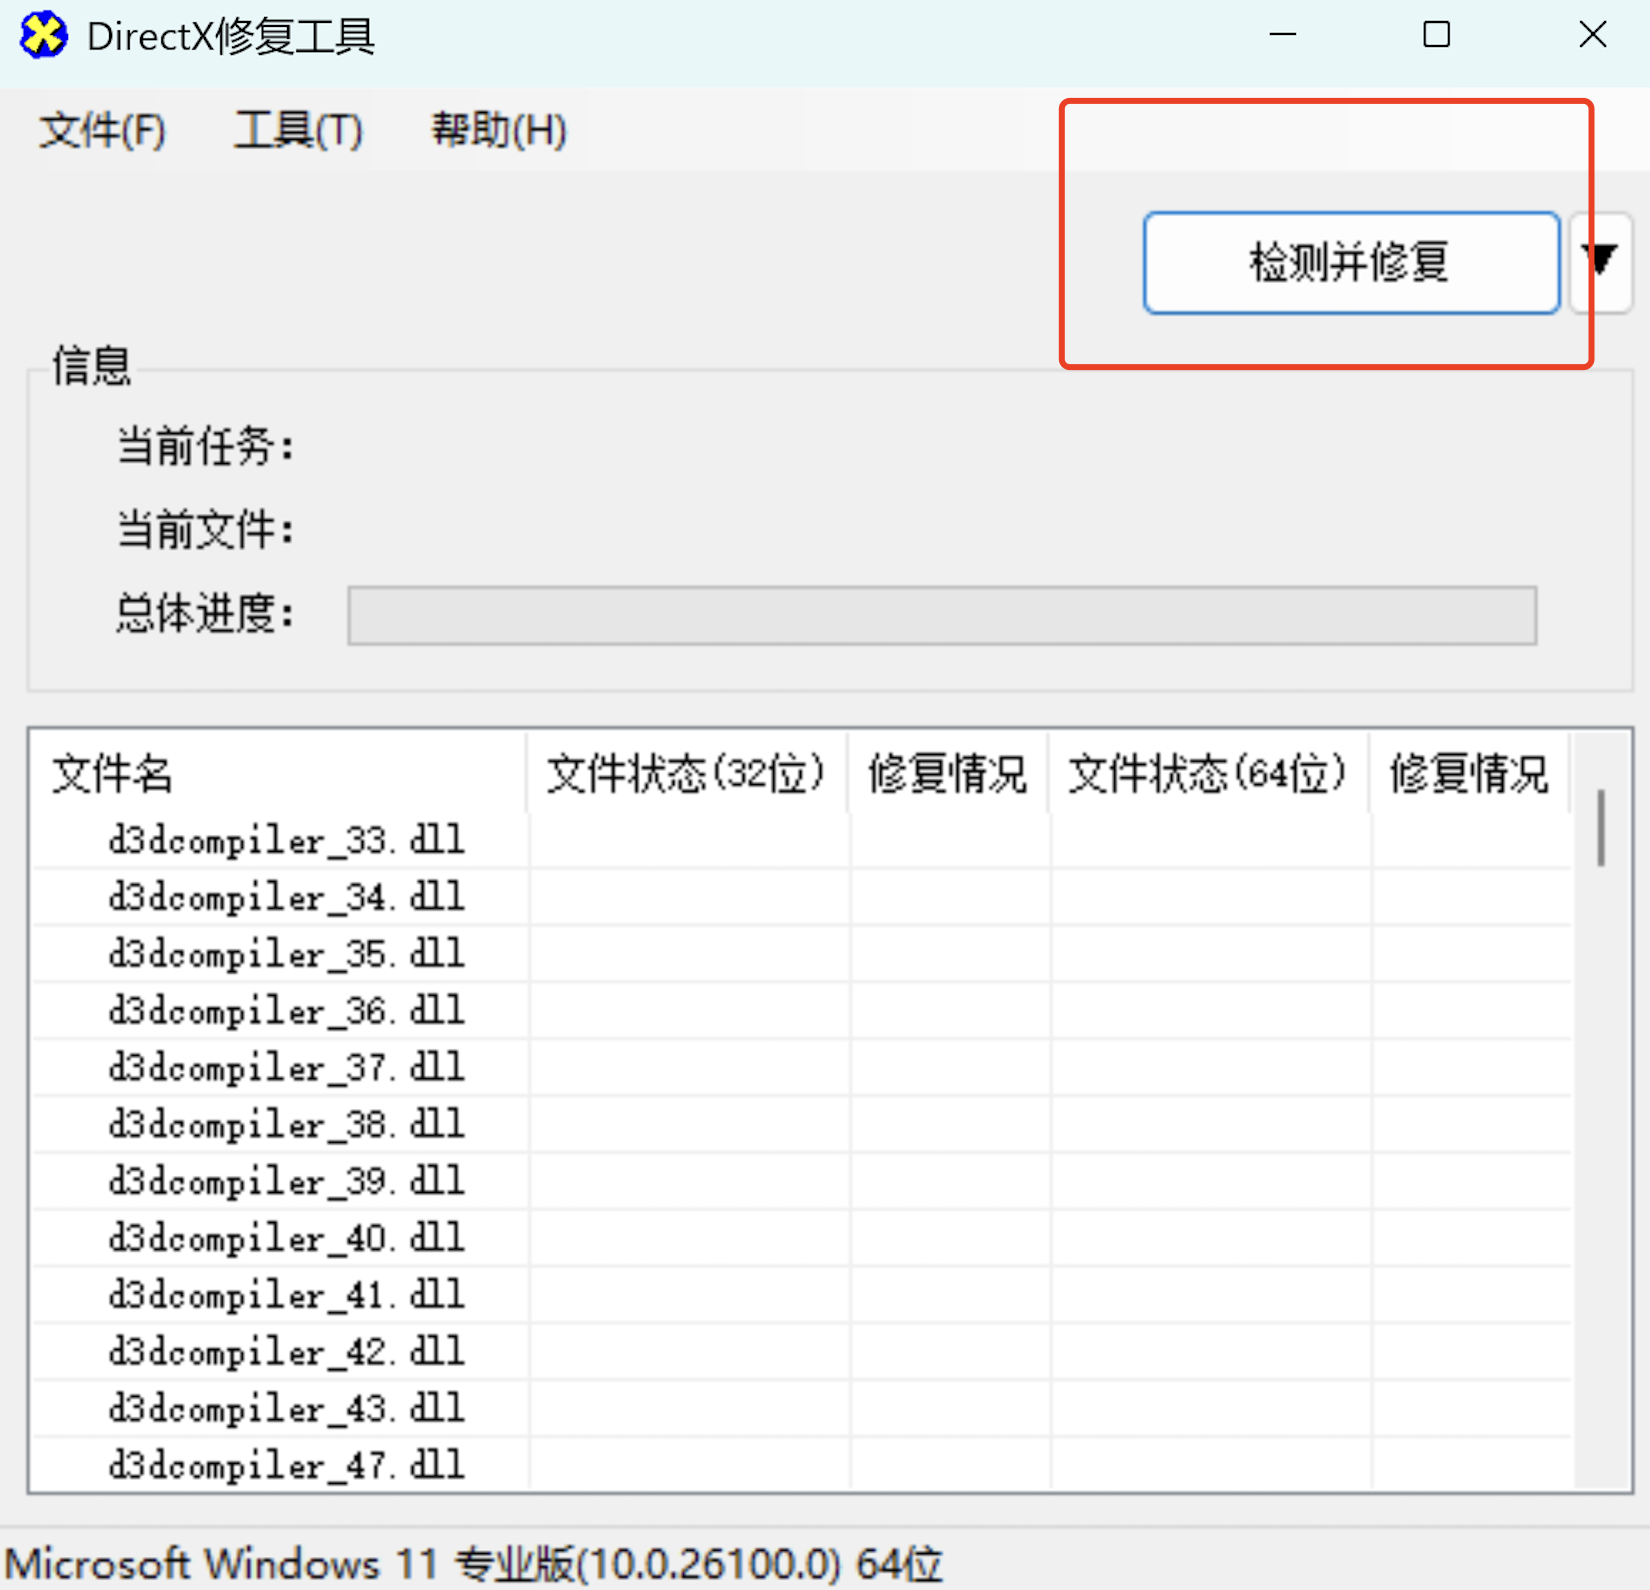Select the d3dcompiler_42.dll file entry
1650x1590 pixels.
(285, 1351)
